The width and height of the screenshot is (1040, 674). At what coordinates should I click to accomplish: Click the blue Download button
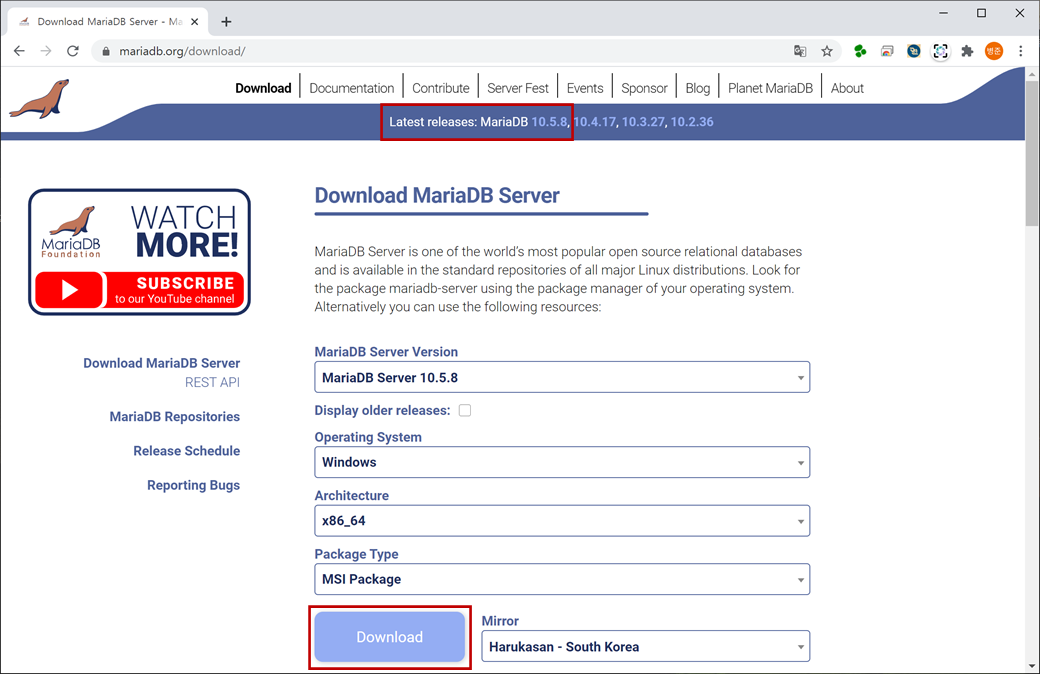click(x=389, y=637)
